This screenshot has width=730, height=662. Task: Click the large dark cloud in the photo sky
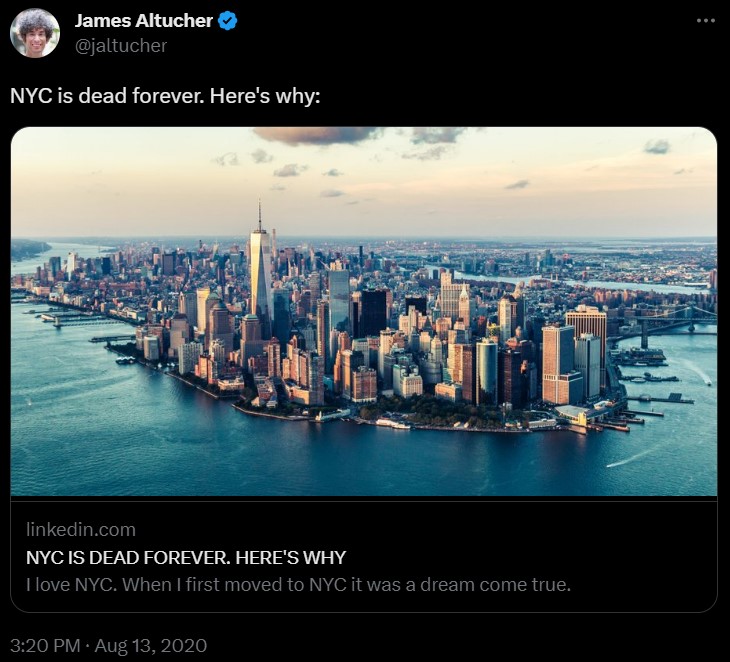click(x=318, y=135)
